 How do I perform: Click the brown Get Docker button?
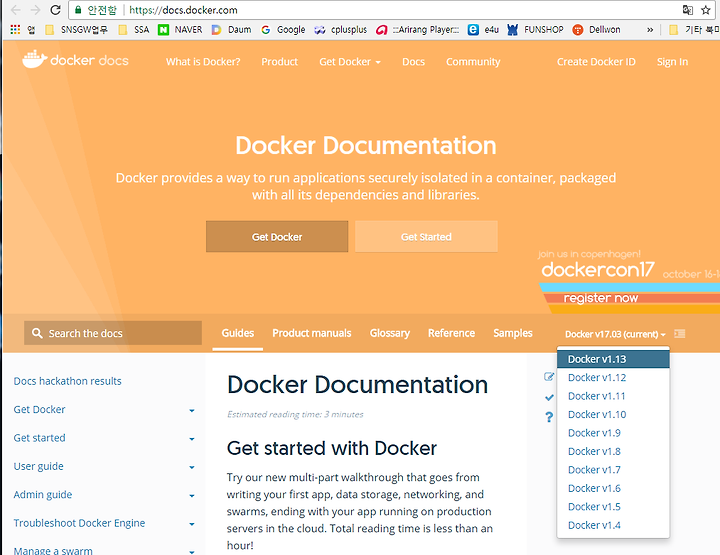pyautogui.click(x=277, y=236)
